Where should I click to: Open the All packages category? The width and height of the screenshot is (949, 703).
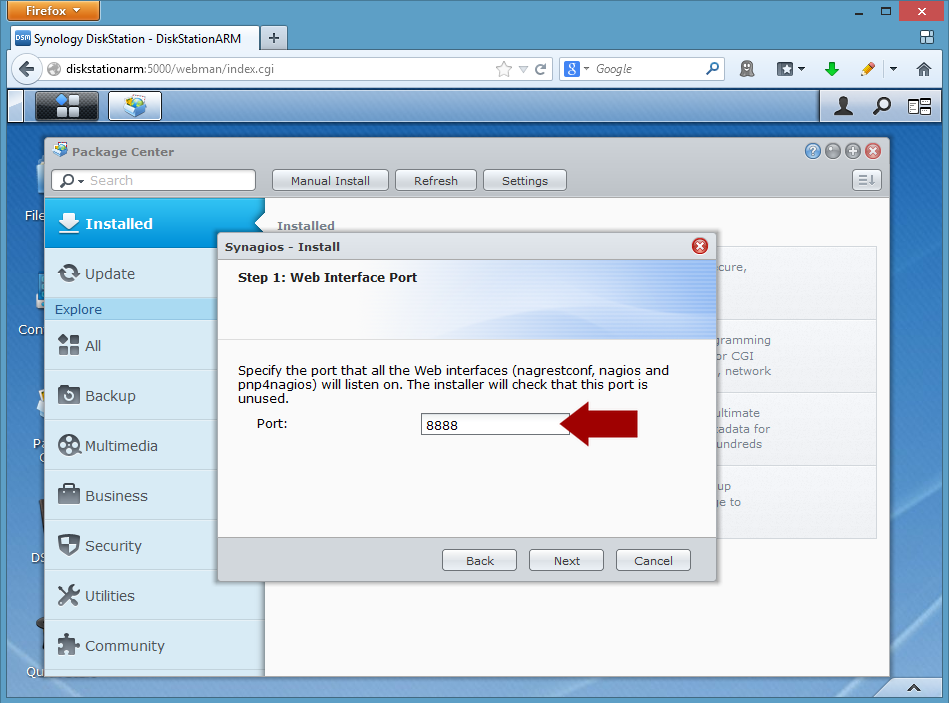131,345
